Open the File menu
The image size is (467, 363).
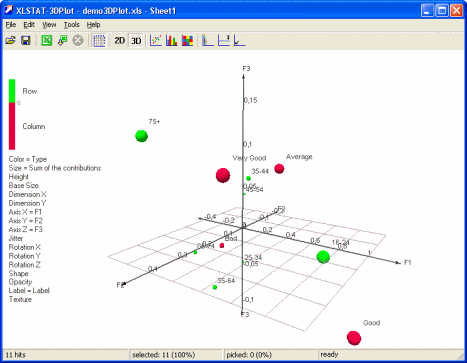pos(11,25)
